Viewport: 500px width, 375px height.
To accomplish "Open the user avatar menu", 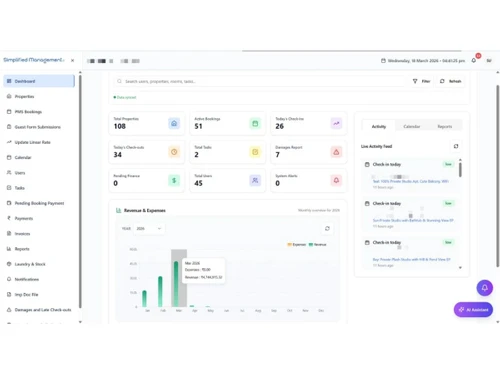I will coord(489,61).
